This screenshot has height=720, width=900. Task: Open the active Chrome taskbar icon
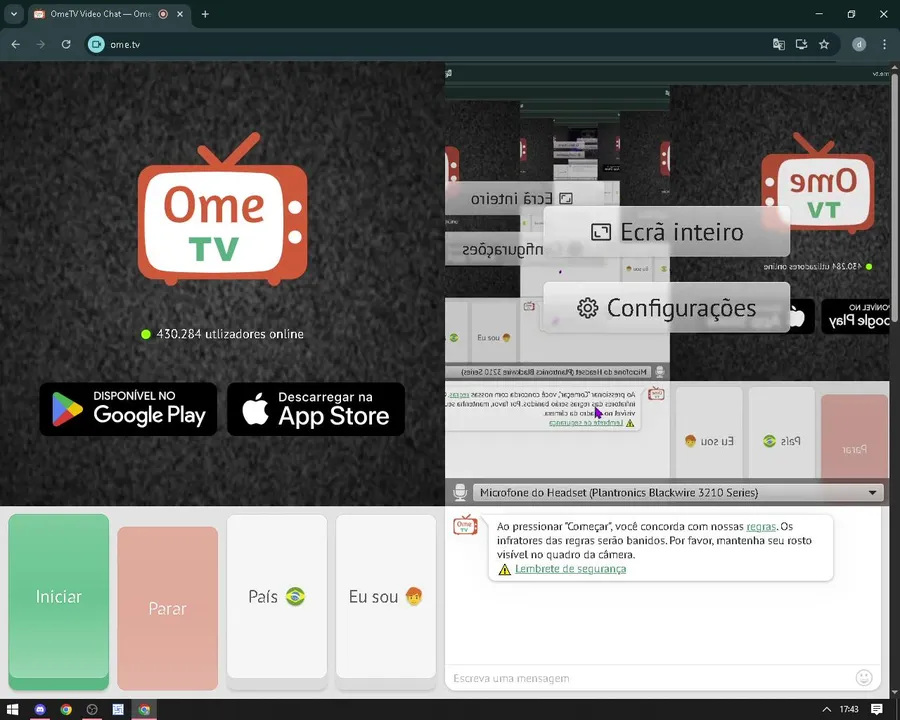coord(144,709)
